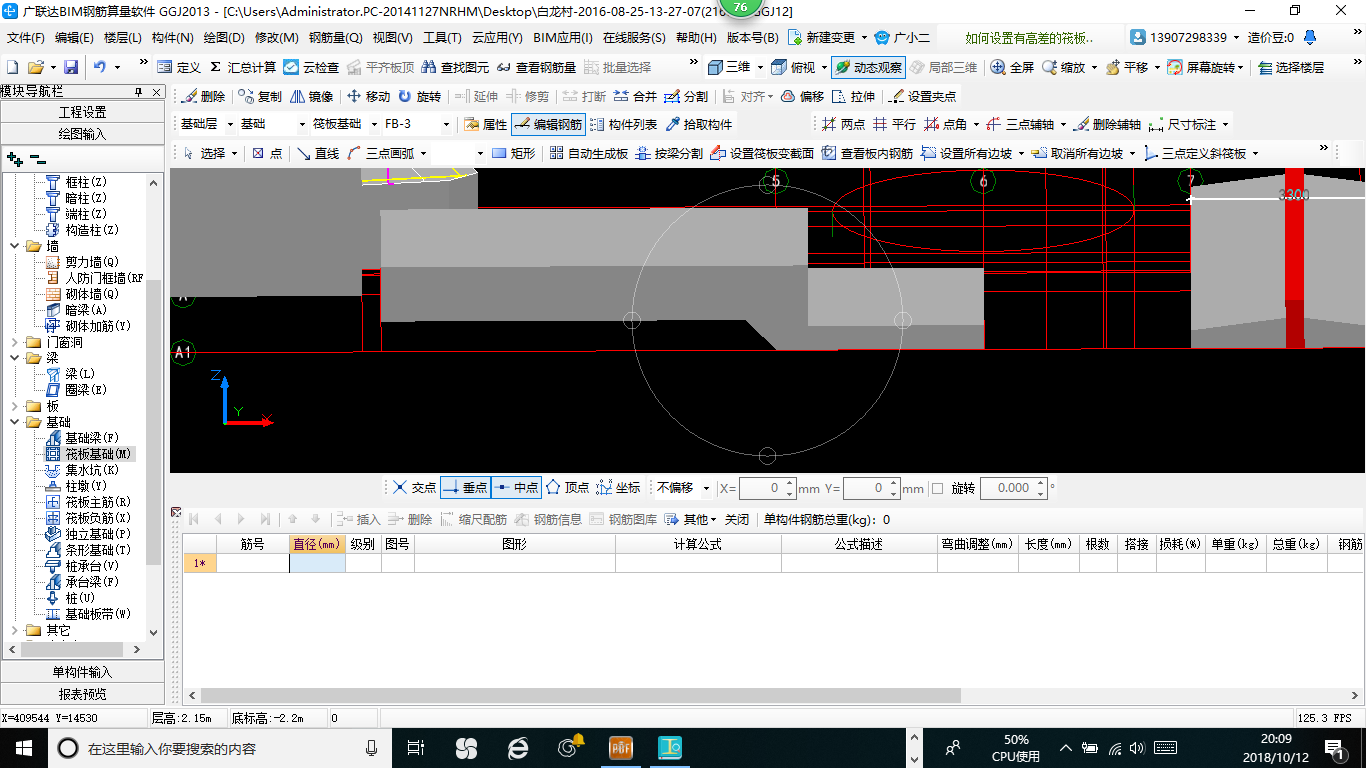The width and height of the screenshot is (1366, 768).
Task: Toggle 顶点 vertex snap
Action: (567, 488)
